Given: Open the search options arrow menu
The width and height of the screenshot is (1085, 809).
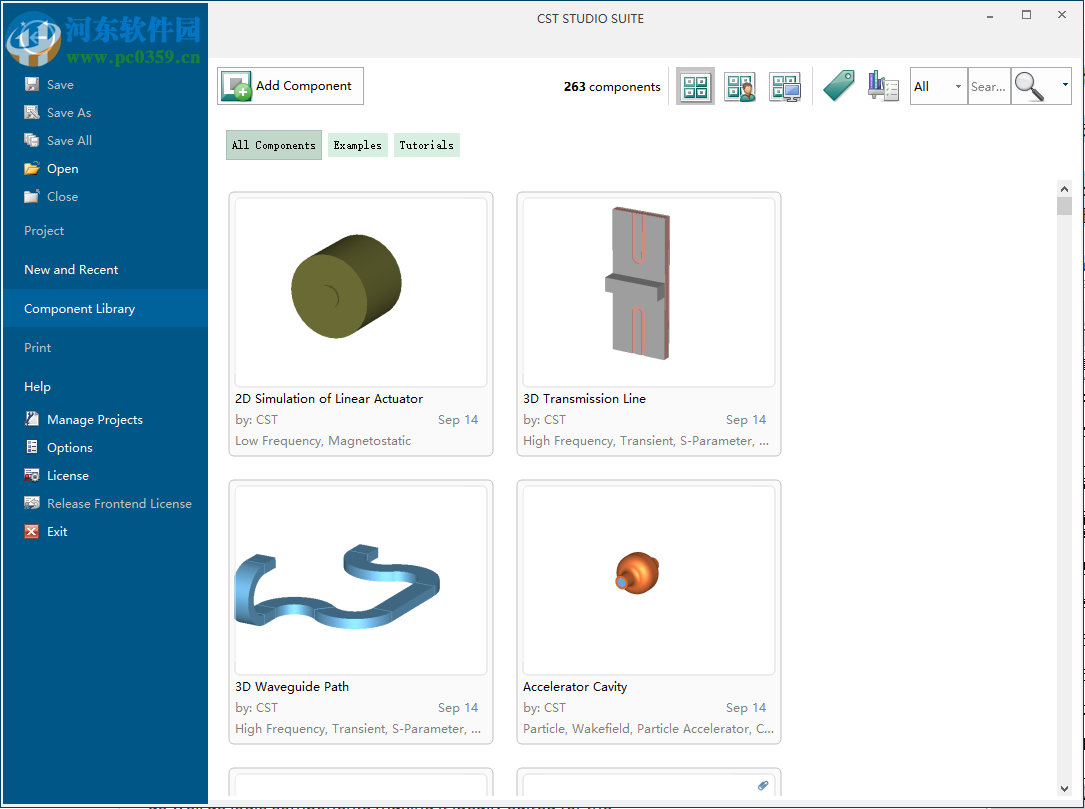Looking at the screenshot, I should 1063,87.
